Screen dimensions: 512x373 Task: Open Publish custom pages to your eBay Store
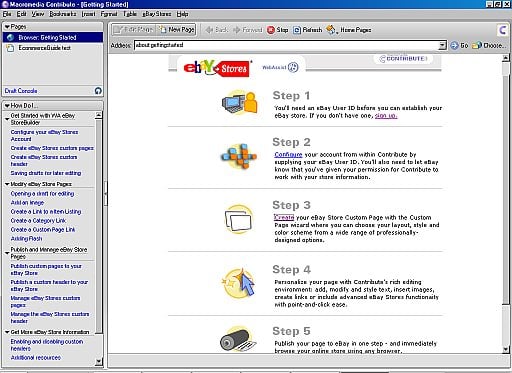[46, 270]
